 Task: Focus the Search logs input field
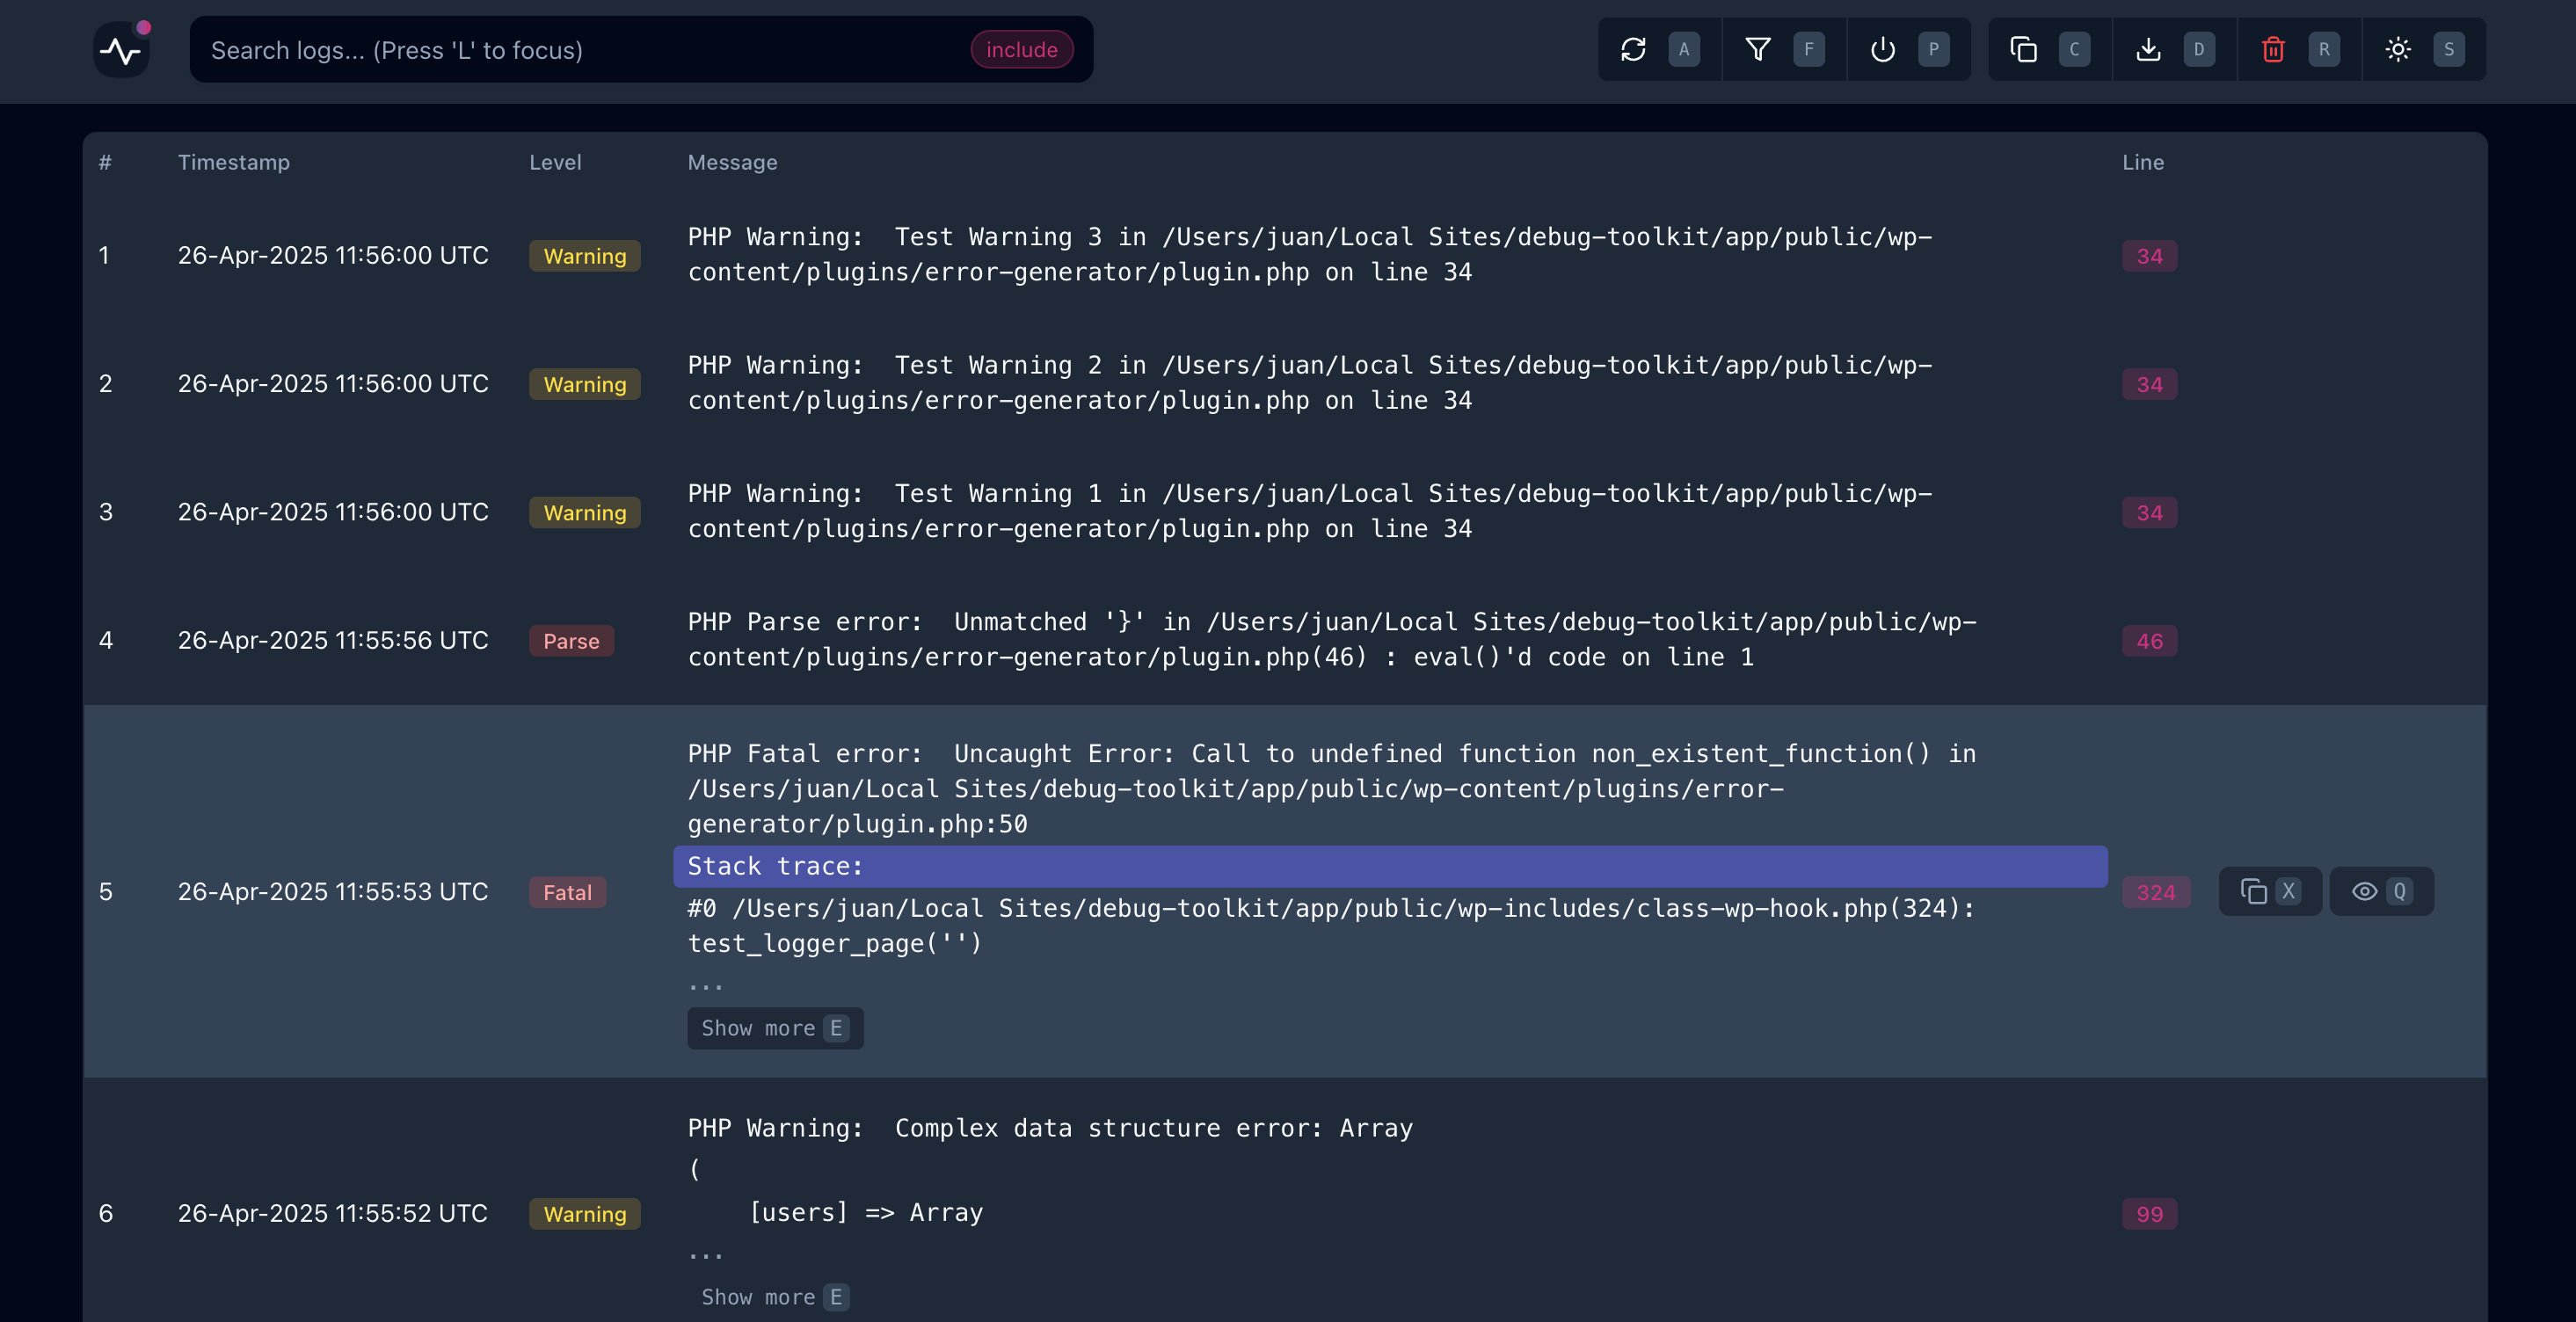click(580, 50)
